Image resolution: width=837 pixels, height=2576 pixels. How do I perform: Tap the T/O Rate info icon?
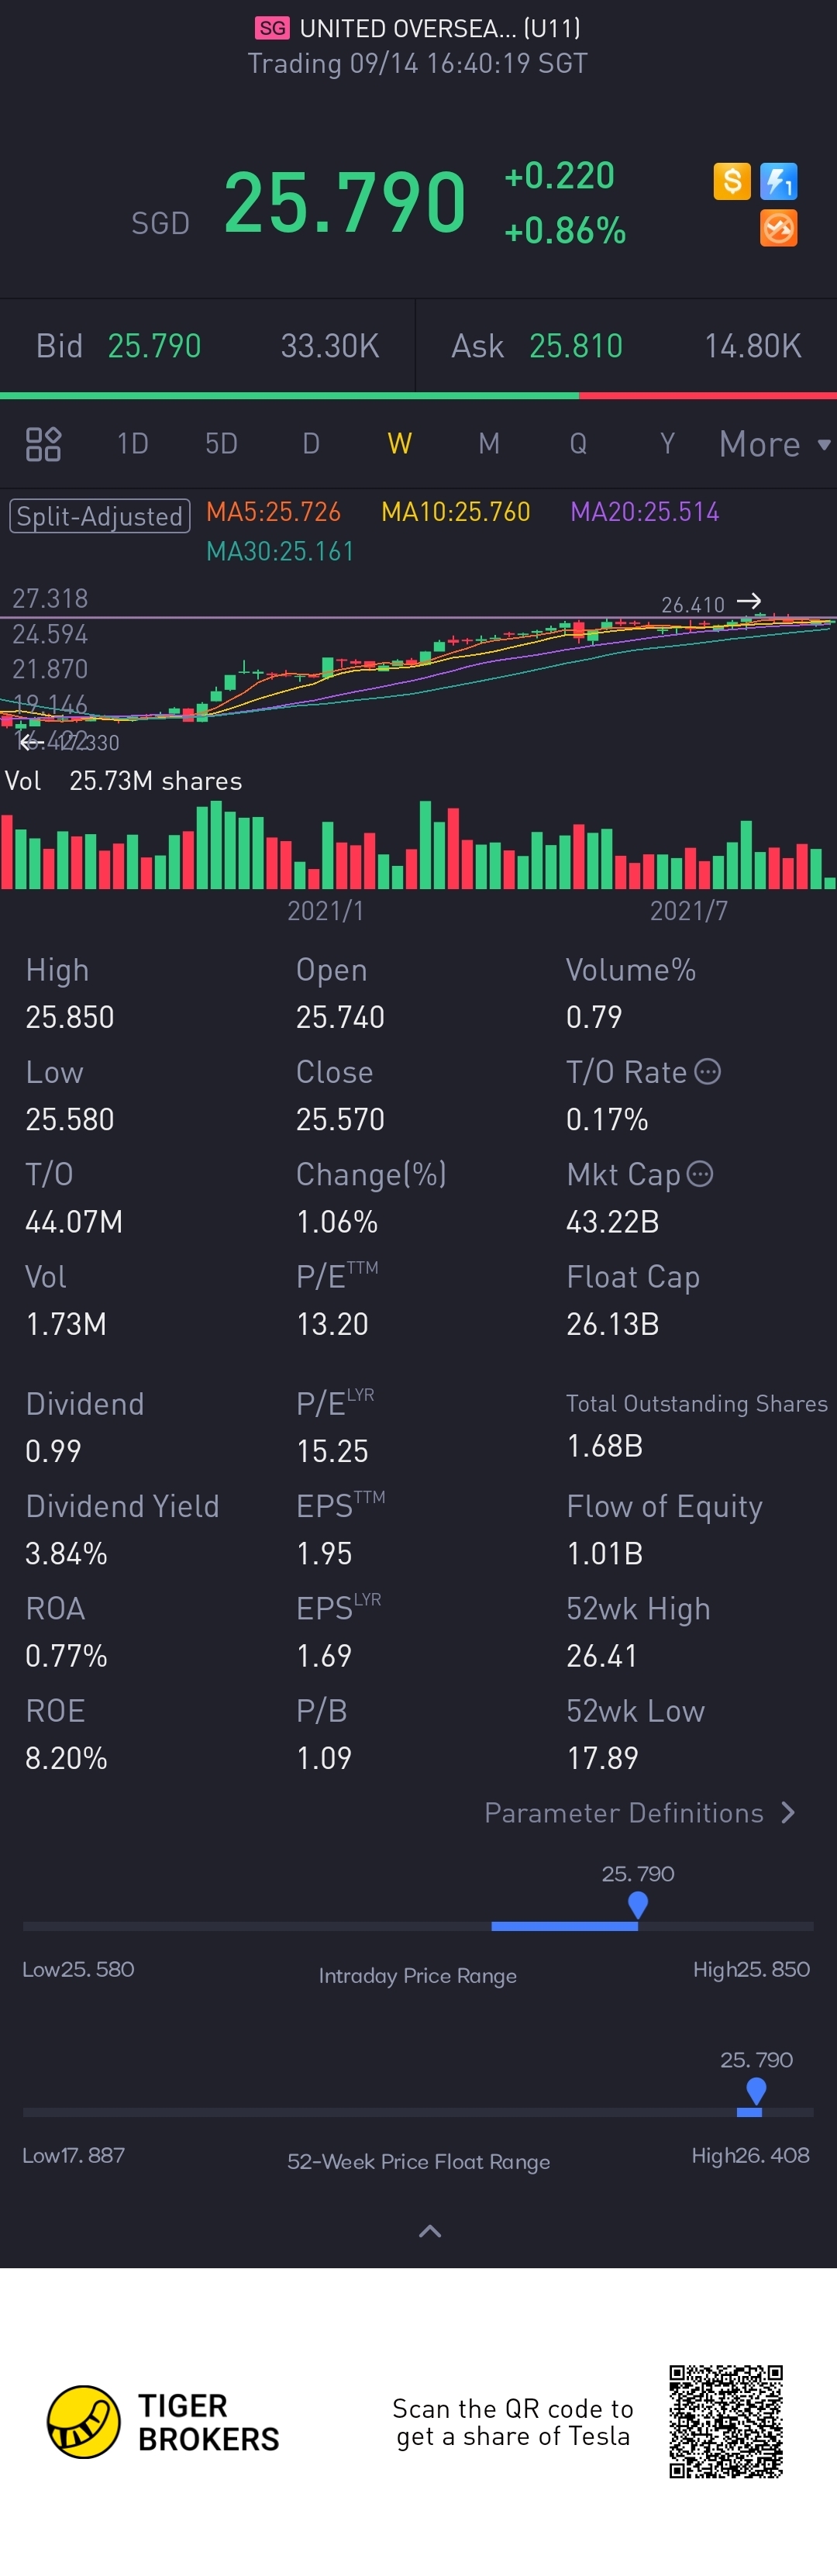point(707,1072)
